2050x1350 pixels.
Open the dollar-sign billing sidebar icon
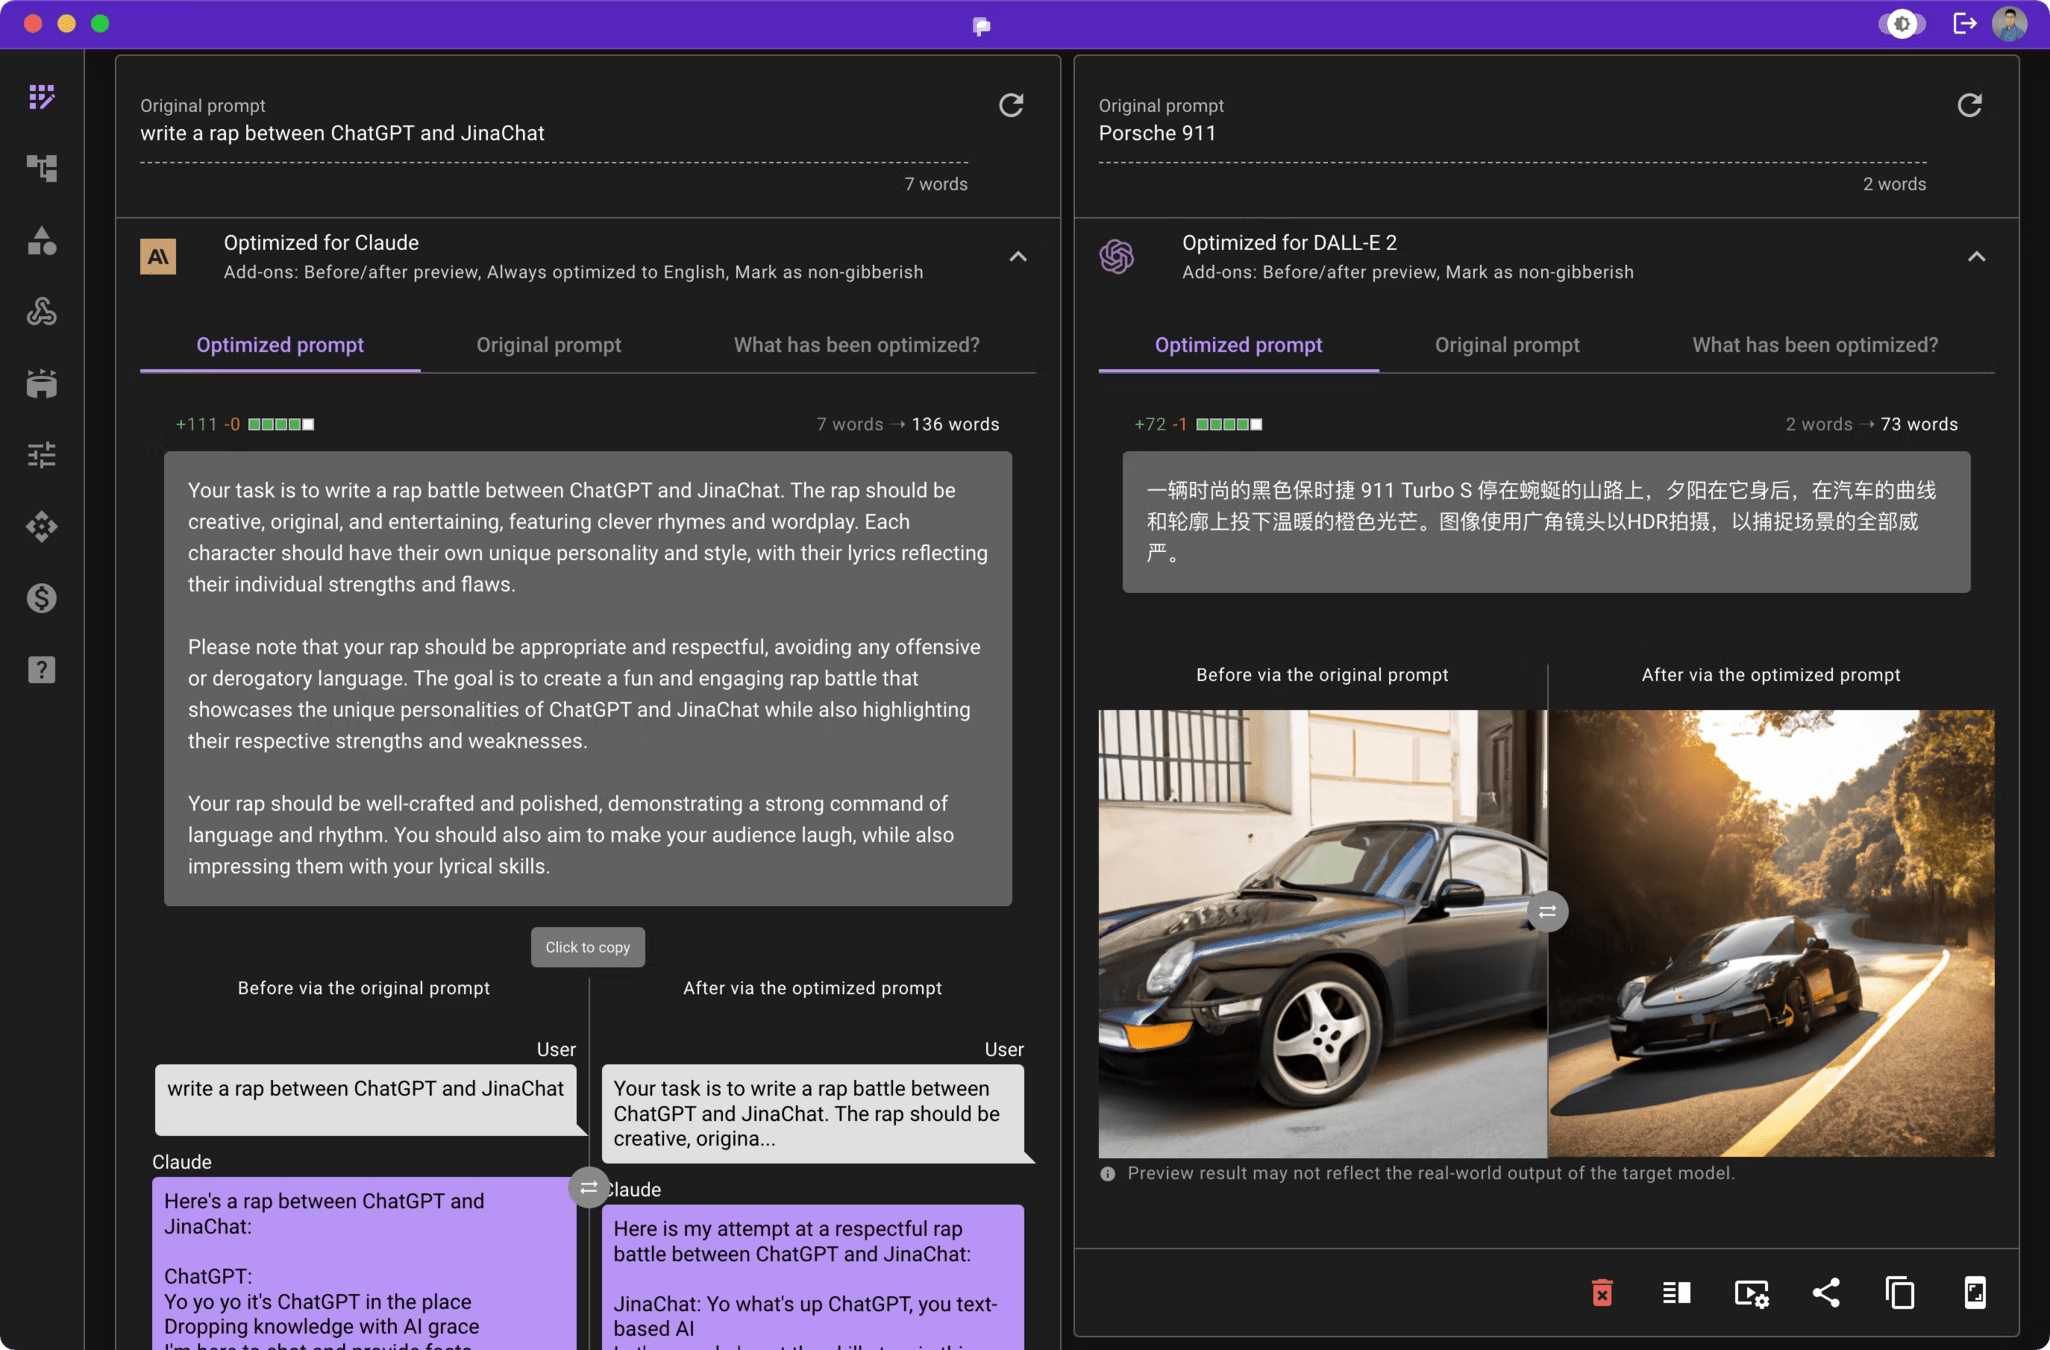tap(41, 598)
